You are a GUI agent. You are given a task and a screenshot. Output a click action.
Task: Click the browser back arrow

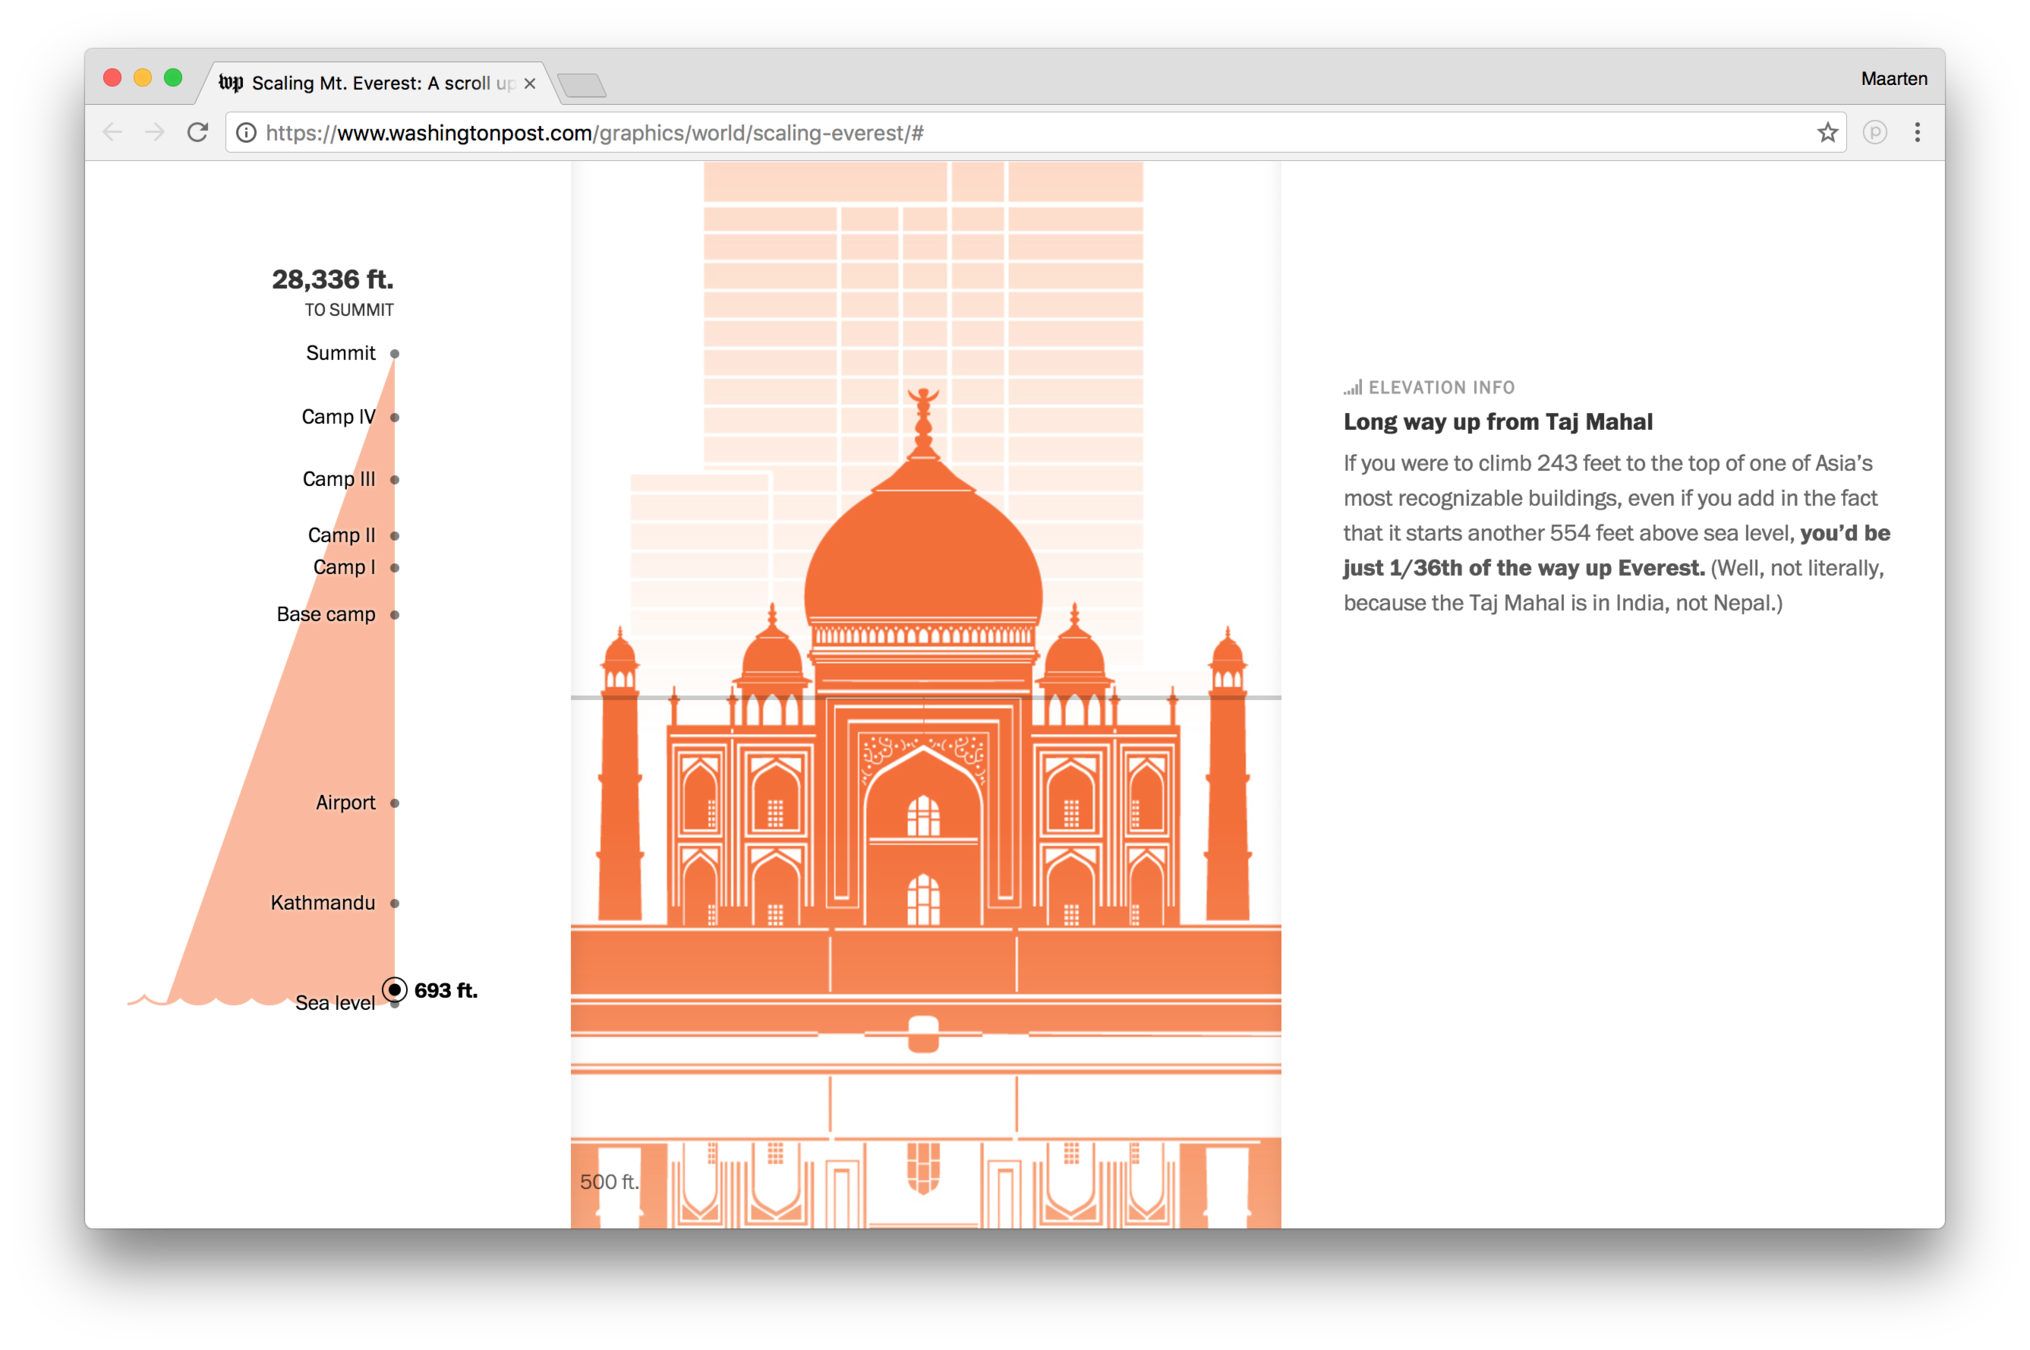pyautogui.click(x=112, y=132)
